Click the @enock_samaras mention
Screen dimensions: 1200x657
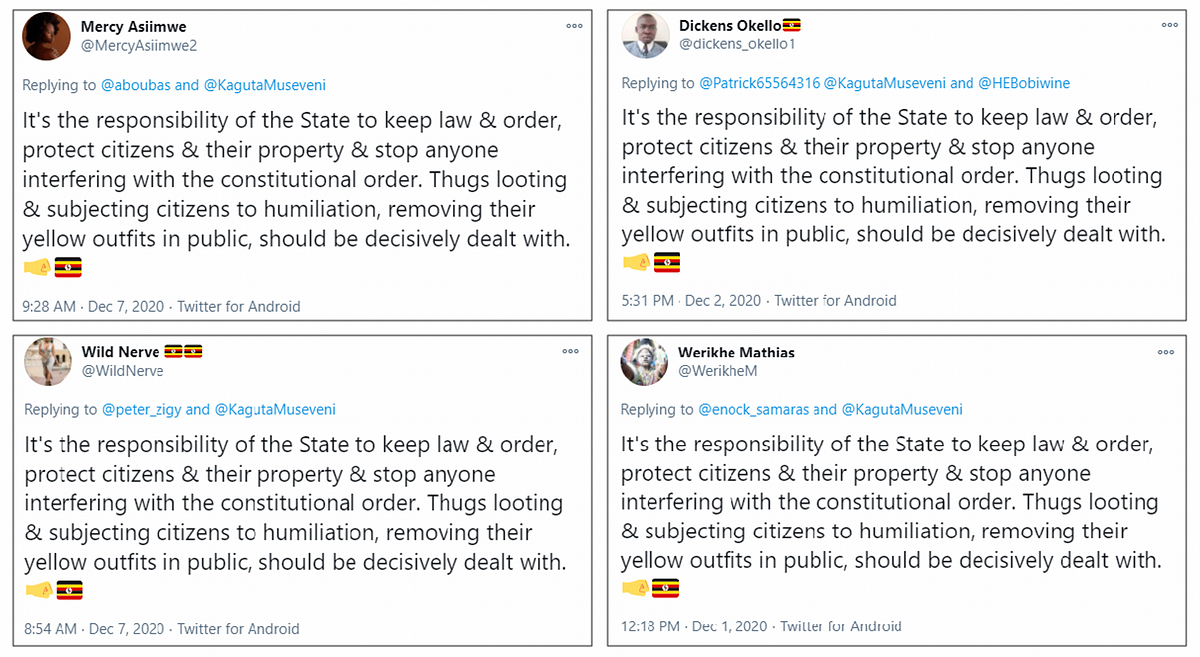pos(753,409)
